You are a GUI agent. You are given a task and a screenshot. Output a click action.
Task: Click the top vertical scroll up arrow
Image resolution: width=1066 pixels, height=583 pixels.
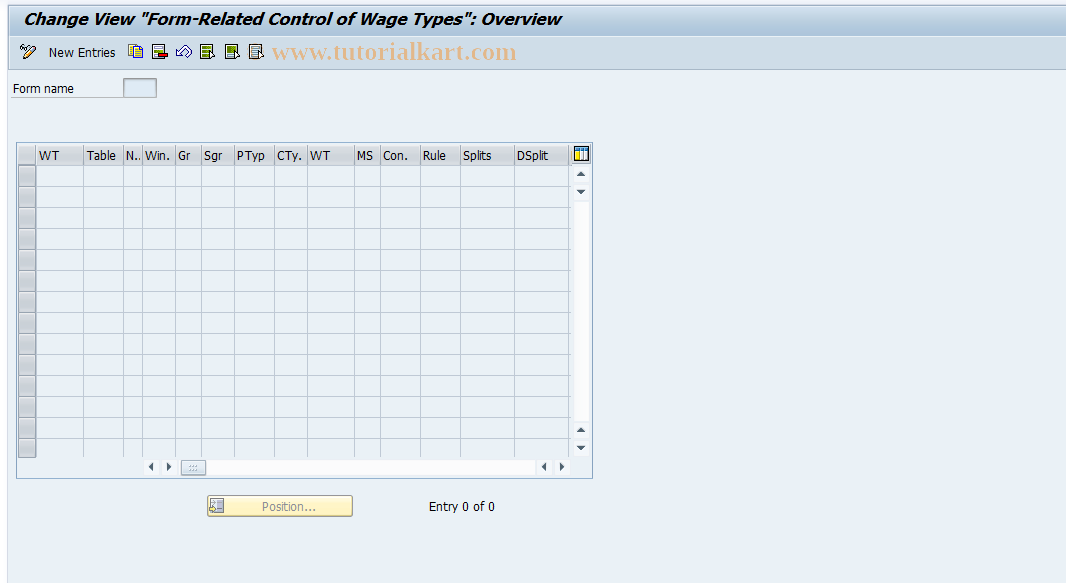pos(581,175)
